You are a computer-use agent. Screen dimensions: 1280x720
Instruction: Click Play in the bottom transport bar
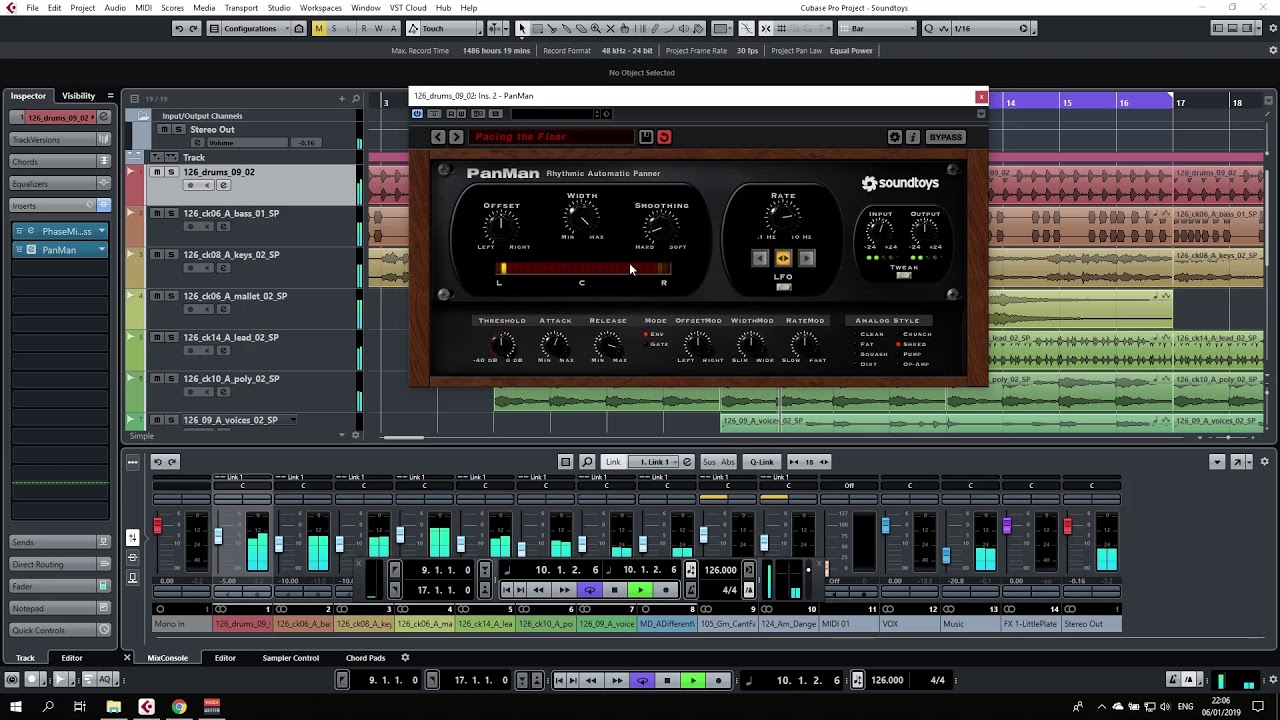[x=692, y=680]
